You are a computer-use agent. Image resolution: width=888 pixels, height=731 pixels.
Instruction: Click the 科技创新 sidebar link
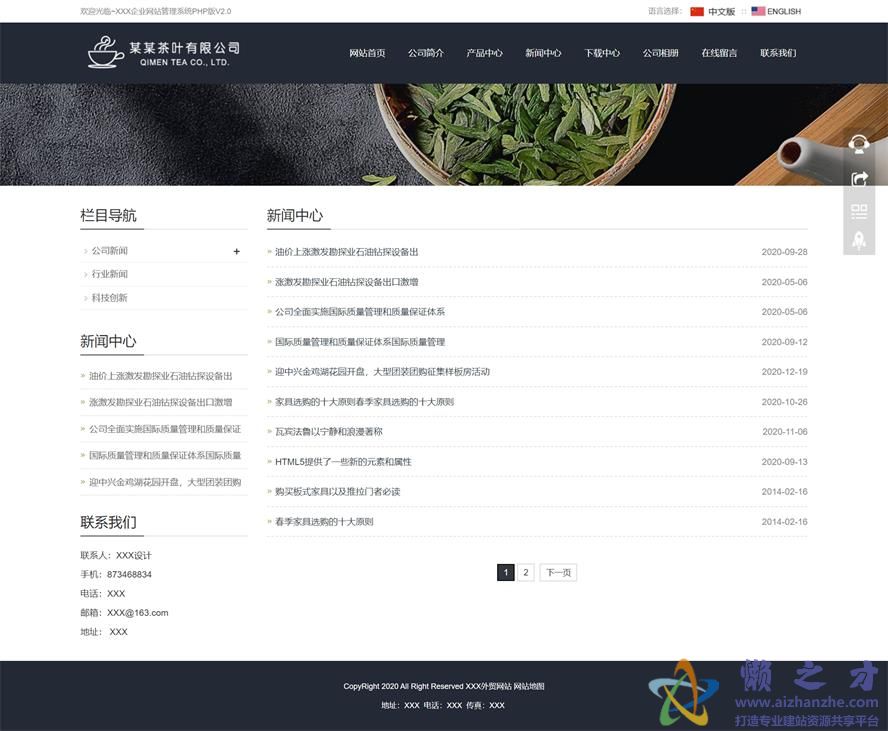[110, 297]
